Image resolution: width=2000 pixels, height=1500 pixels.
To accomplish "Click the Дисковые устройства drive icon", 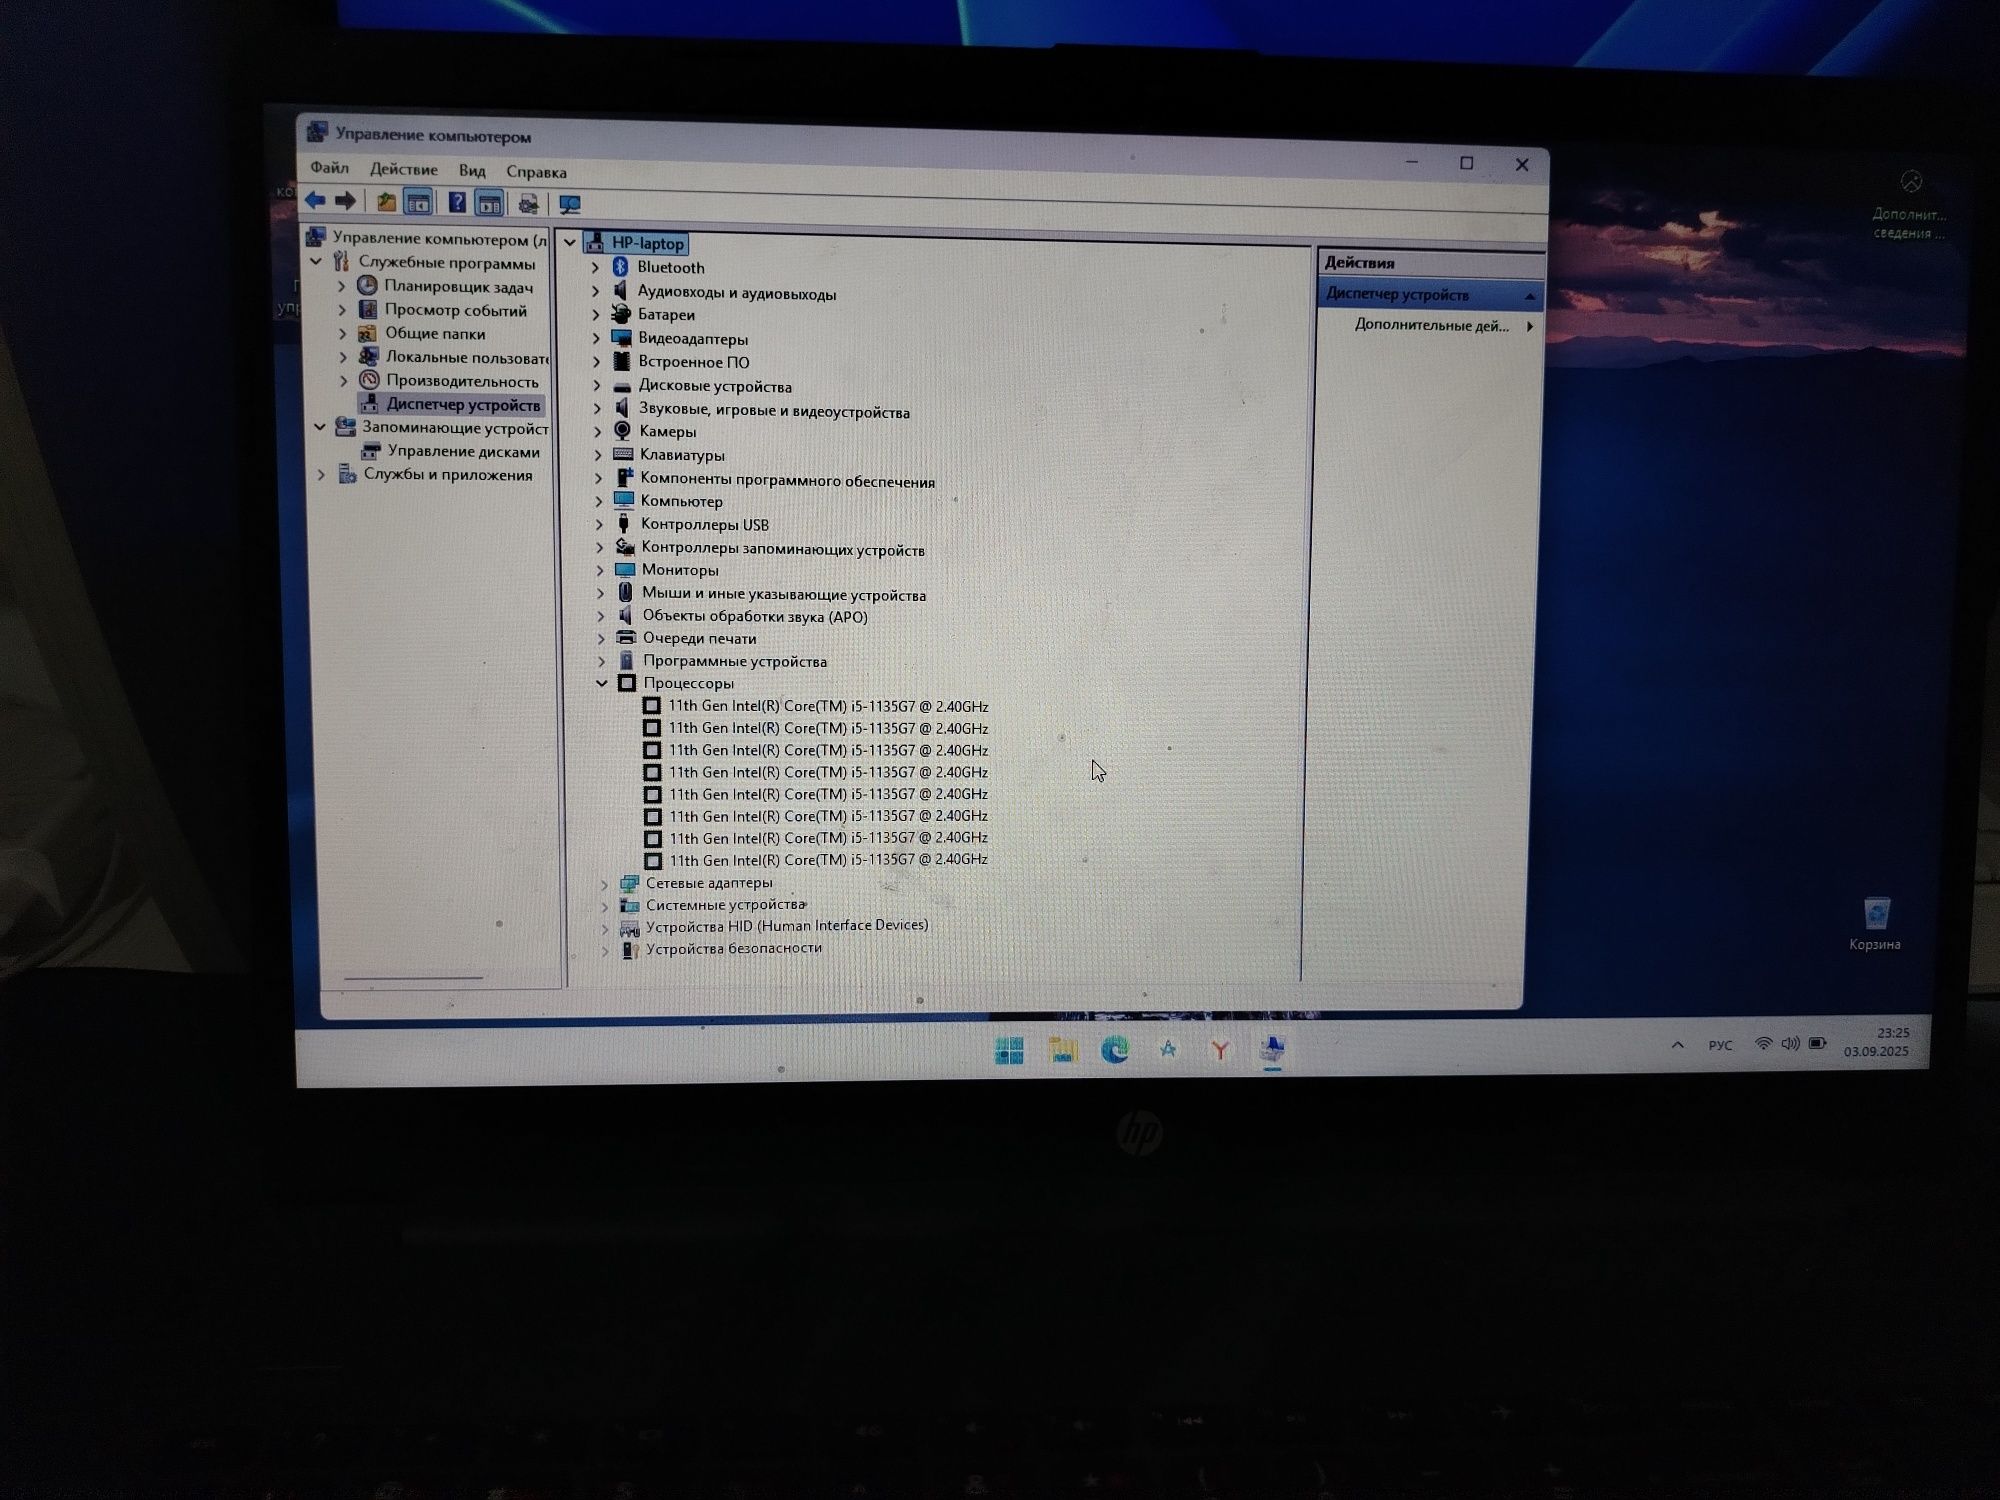I will click(x=622, y=386).
